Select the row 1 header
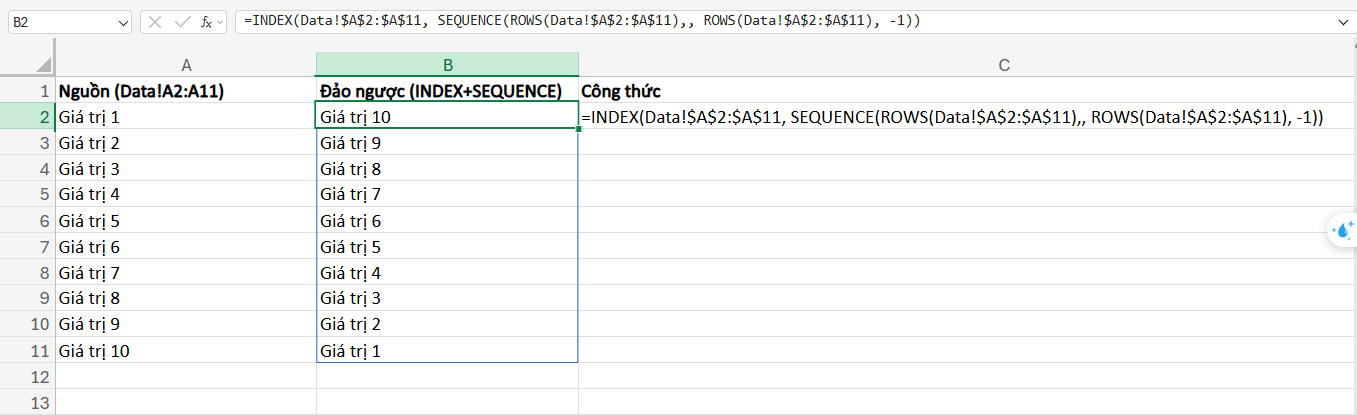 28,91
